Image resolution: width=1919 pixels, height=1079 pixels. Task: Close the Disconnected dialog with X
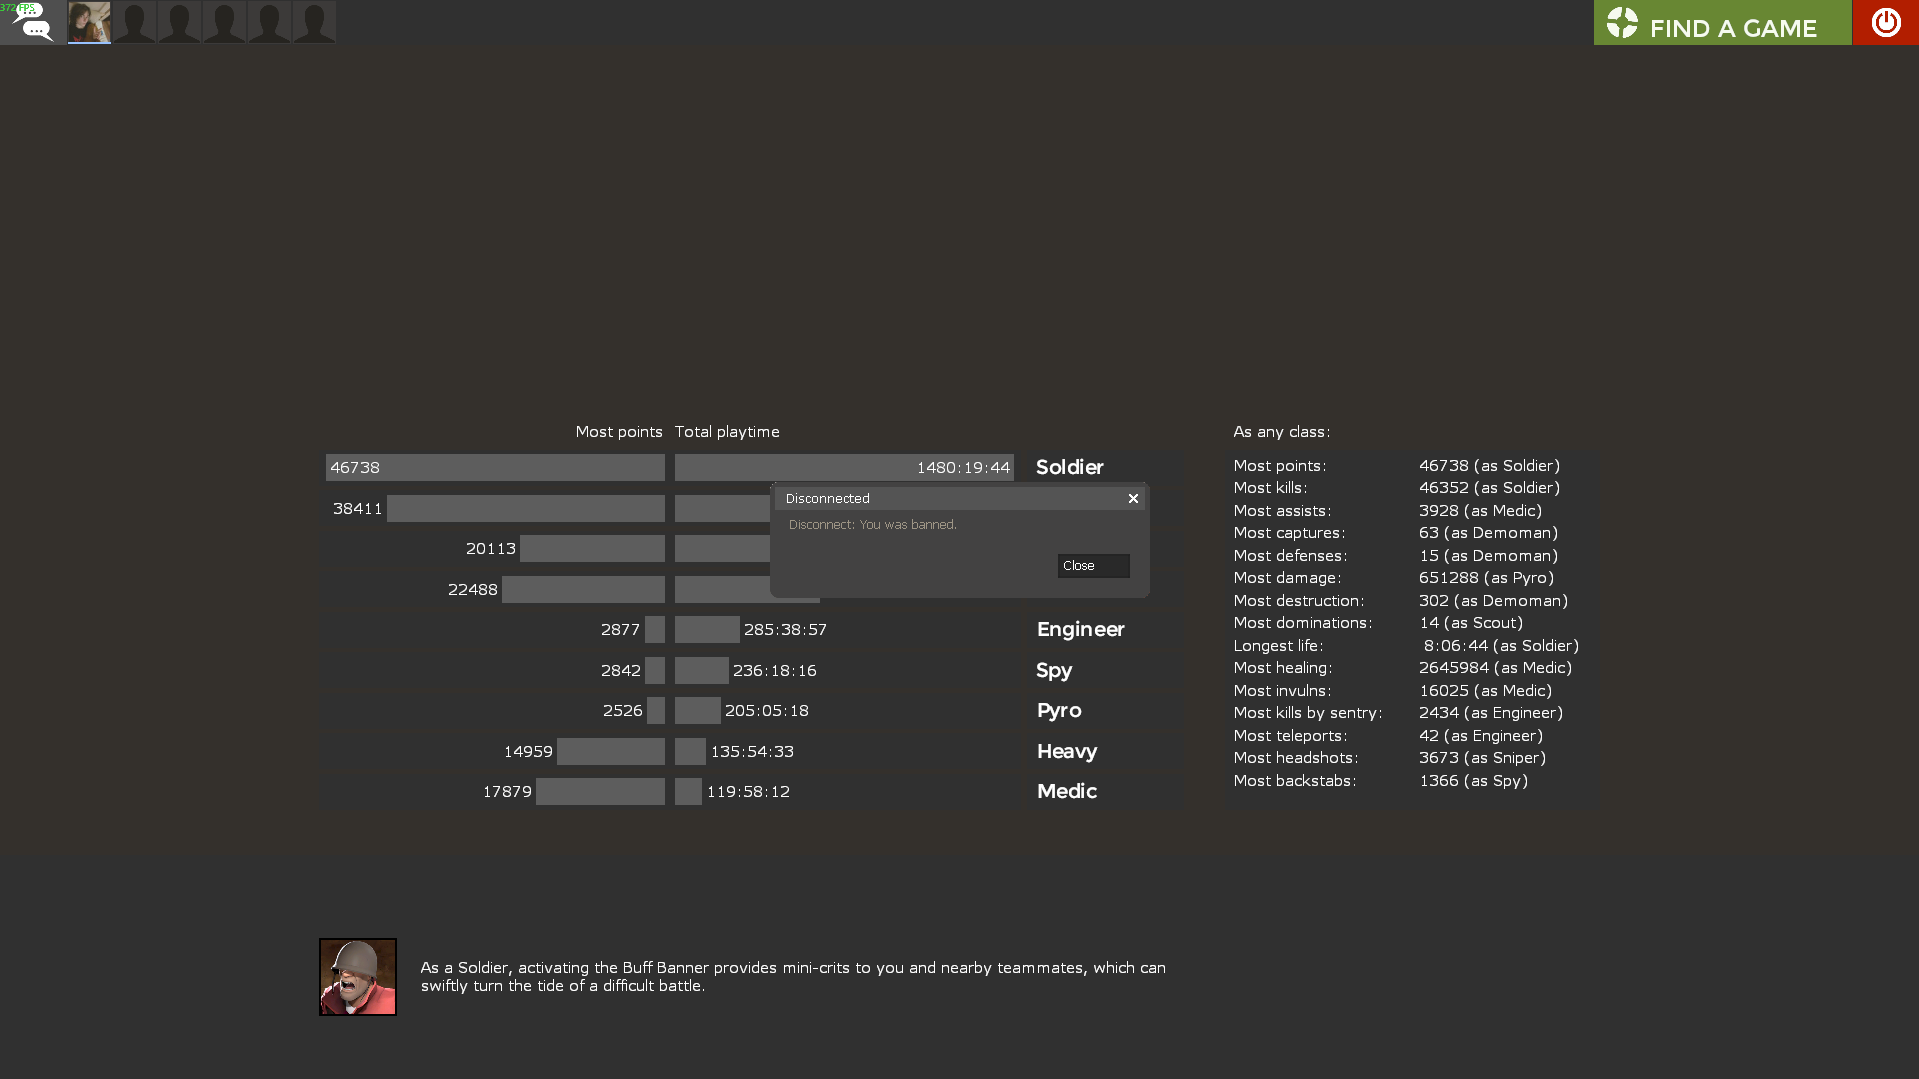pos(1133,498)
